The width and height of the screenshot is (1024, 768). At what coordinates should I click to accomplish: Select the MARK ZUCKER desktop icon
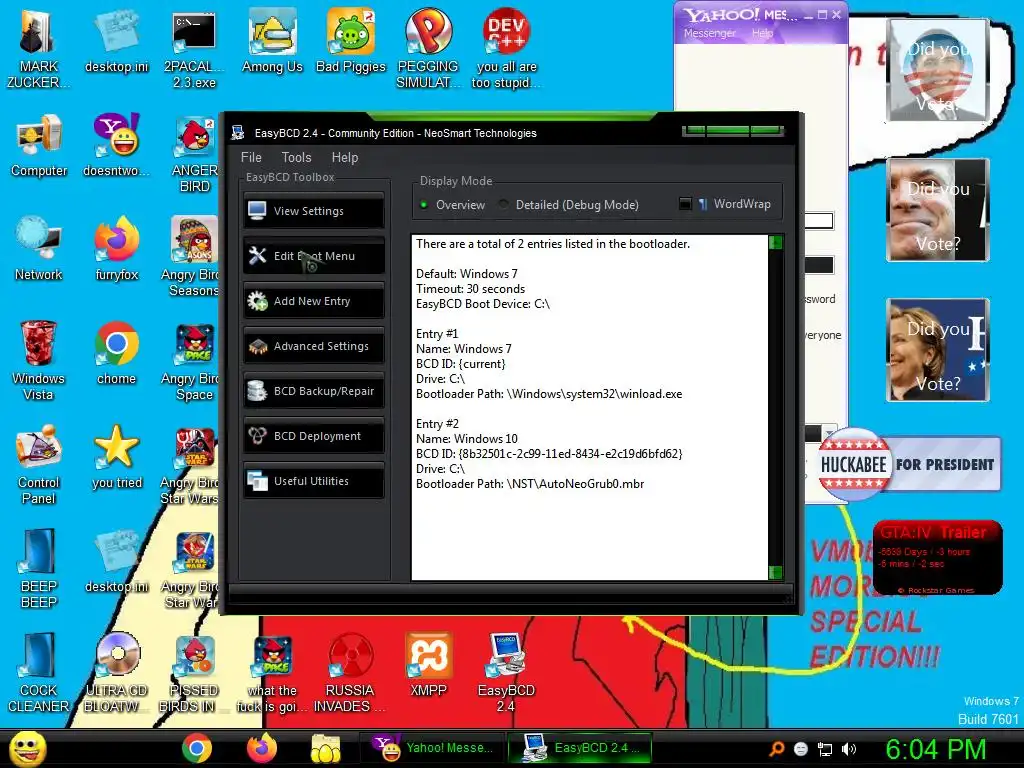[38, 50]
